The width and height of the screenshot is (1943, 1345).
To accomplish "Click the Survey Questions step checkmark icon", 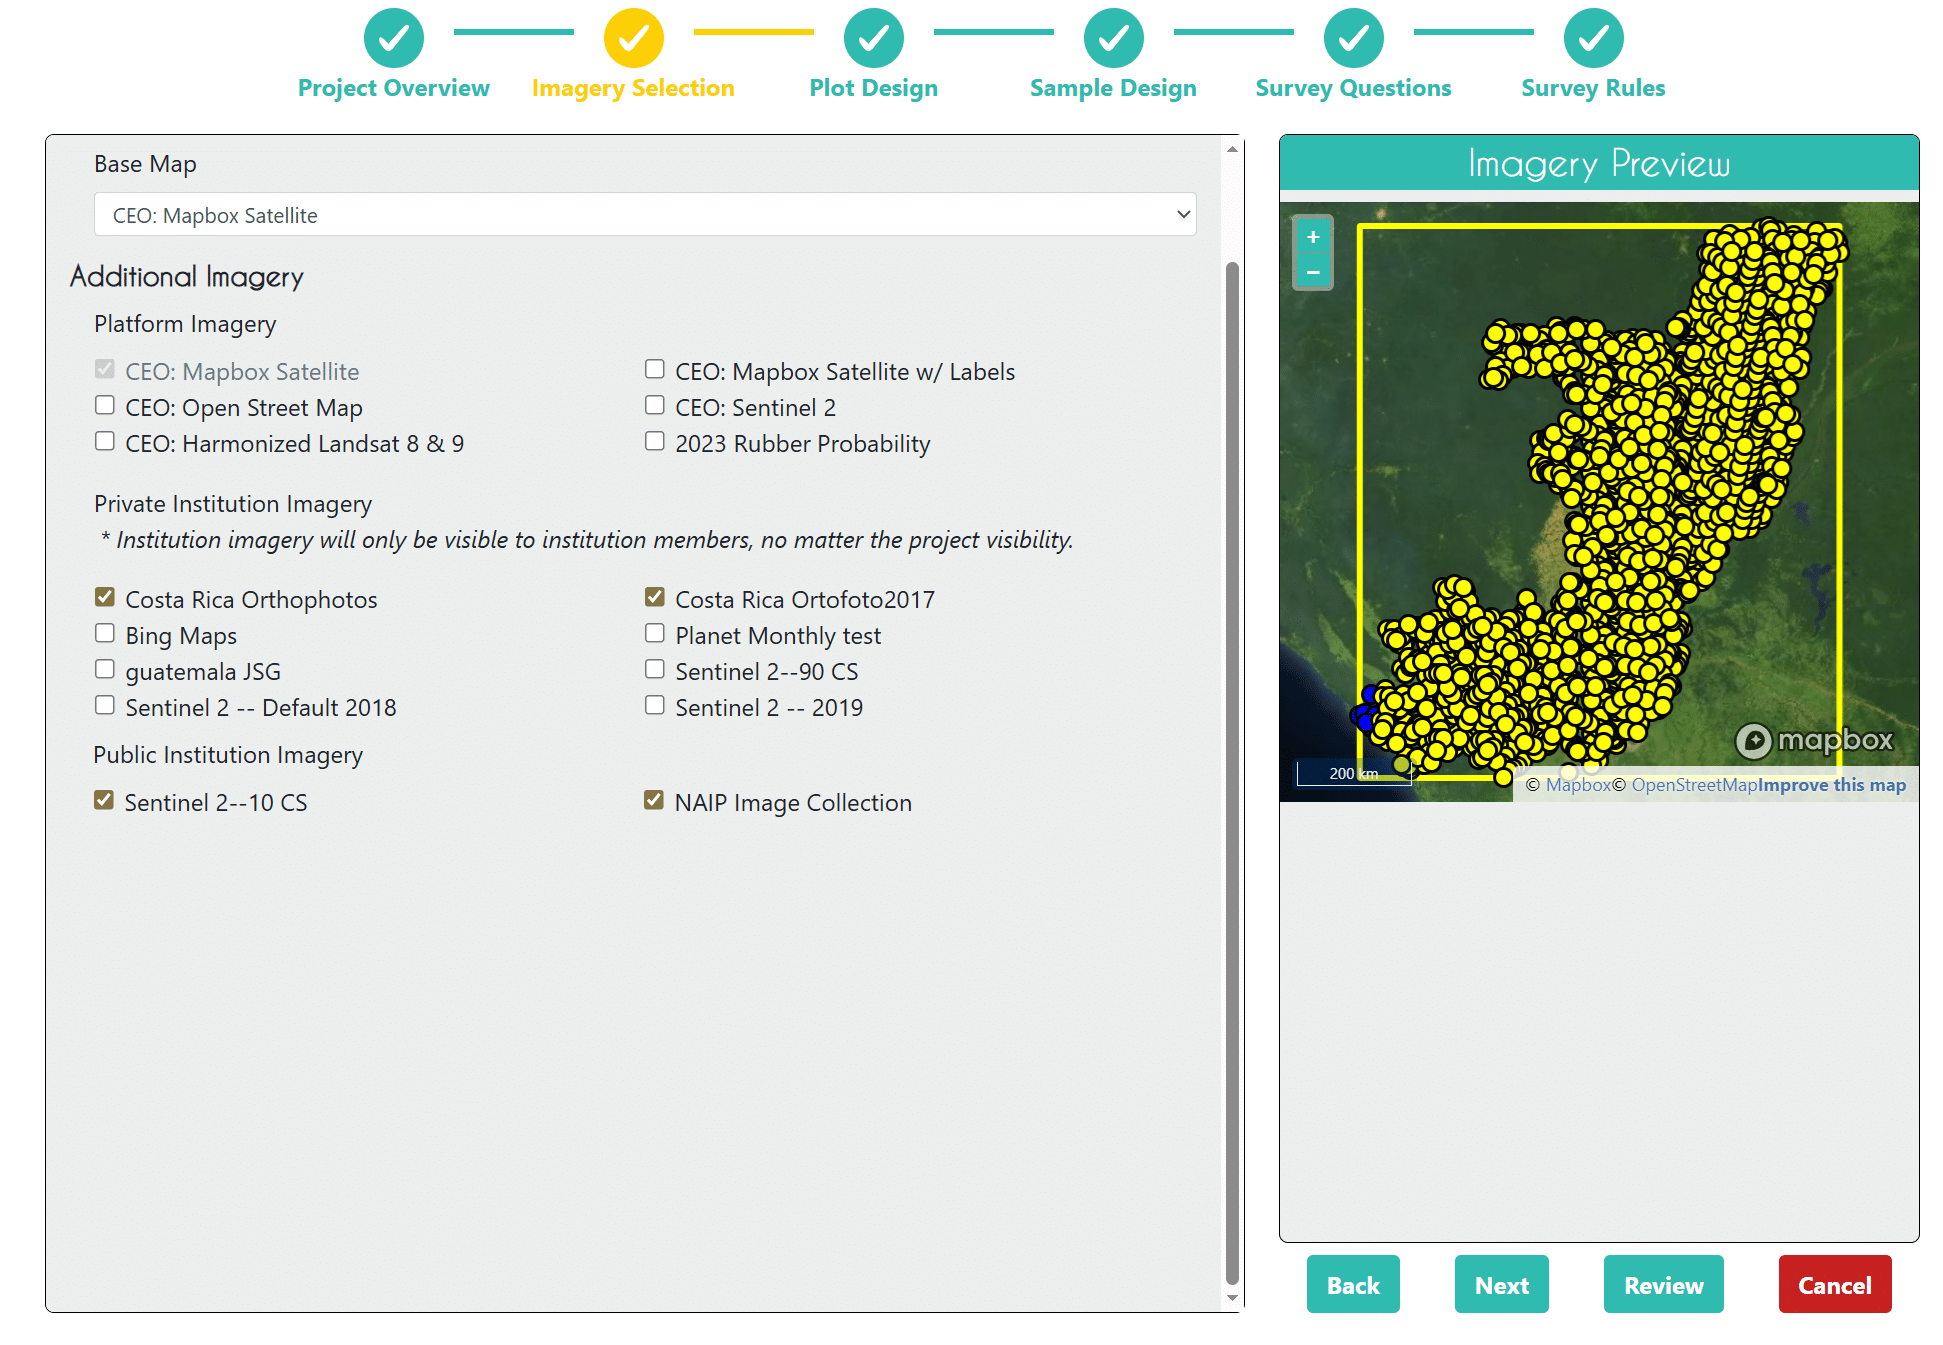I will click(1353, 37).
